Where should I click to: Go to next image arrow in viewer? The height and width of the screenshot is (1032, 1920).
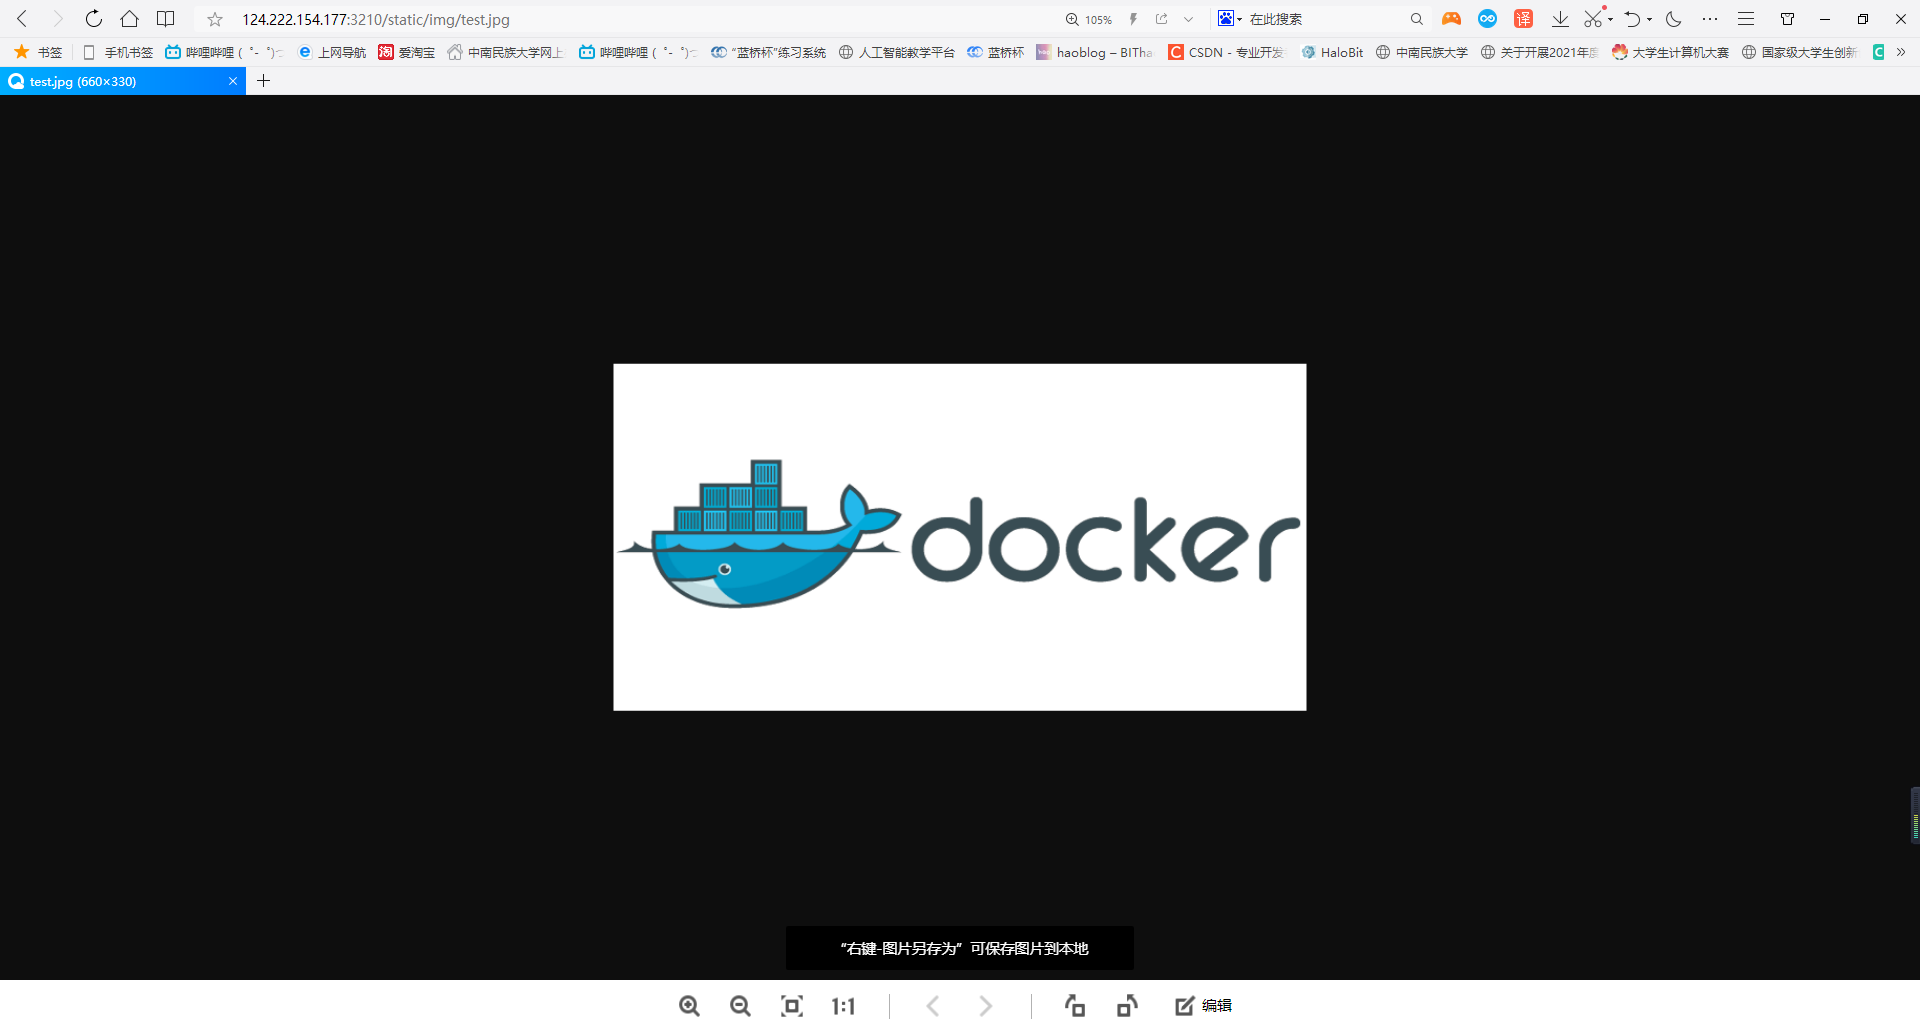tap(986, 1006)
